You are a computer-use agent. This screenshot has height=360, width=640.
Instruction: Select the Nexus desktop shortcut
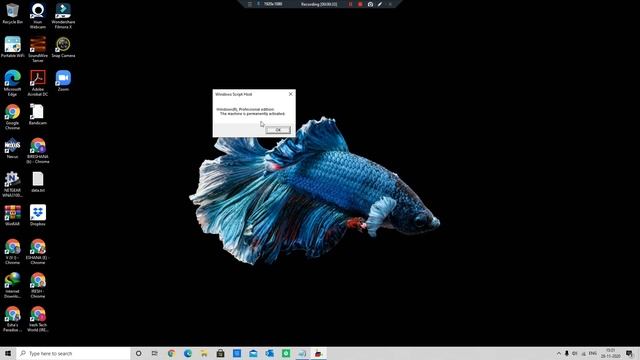click(12, 148)
